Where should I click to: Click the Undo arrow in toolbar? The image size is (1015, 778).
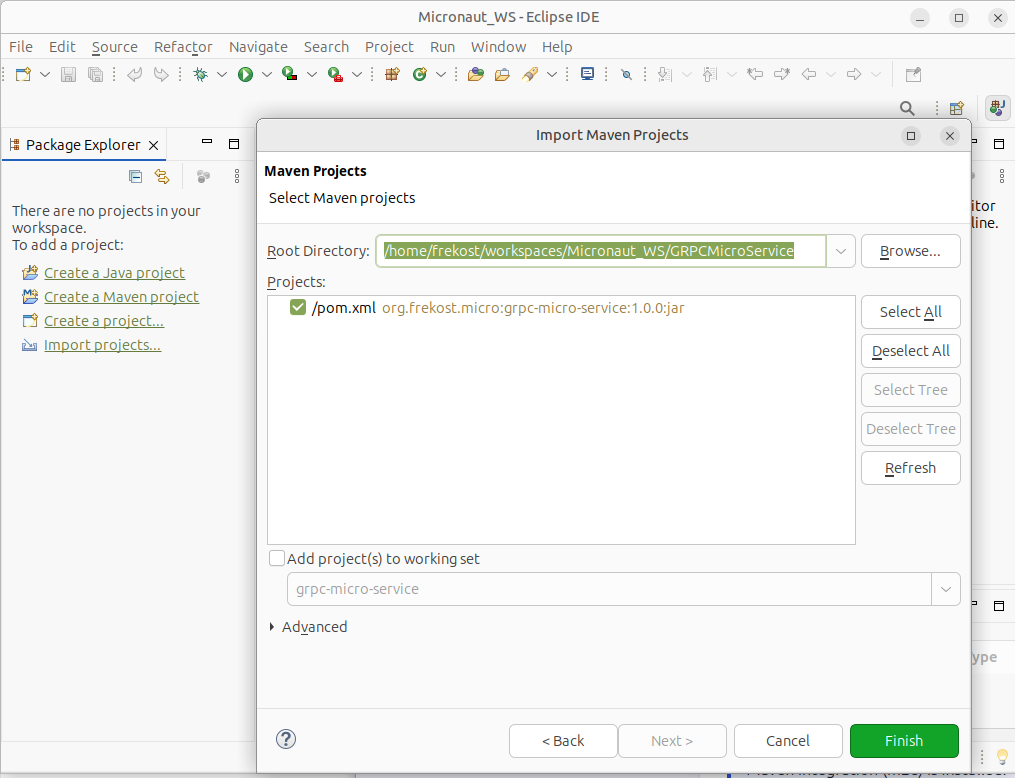pos(135,74)
